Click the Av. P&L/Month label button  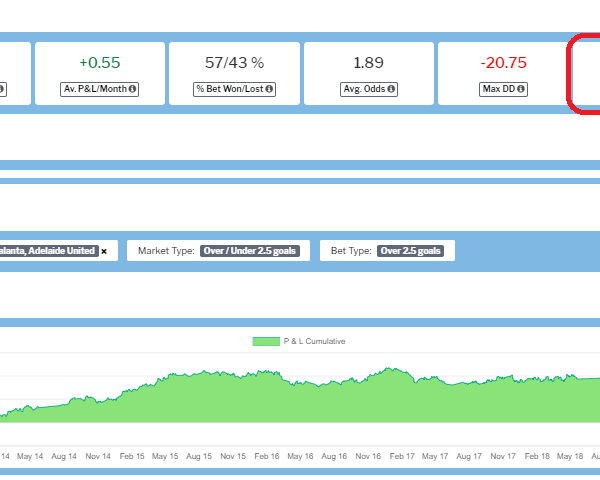[x=99, y=89]
